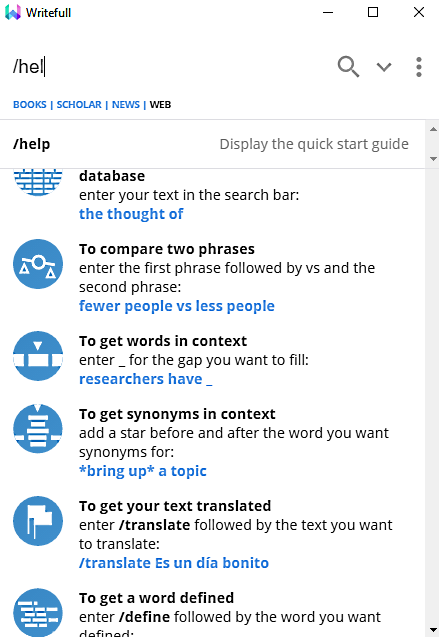Click inside the search input field
Screen dimensions: 439x637
tap(171, 67)
